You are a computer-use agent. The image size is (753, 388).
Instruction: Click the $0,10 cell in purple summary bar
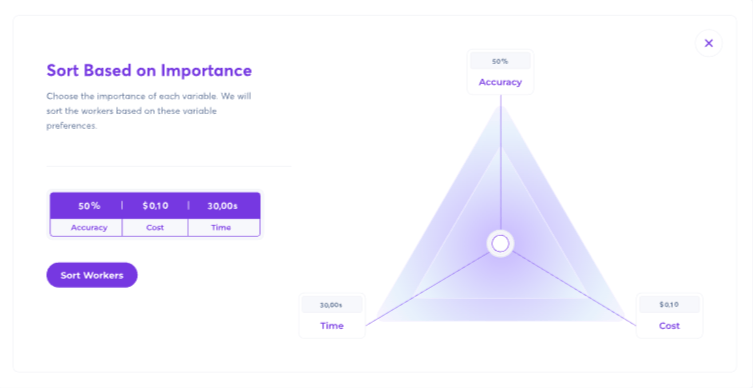click(x=155, y=206)
